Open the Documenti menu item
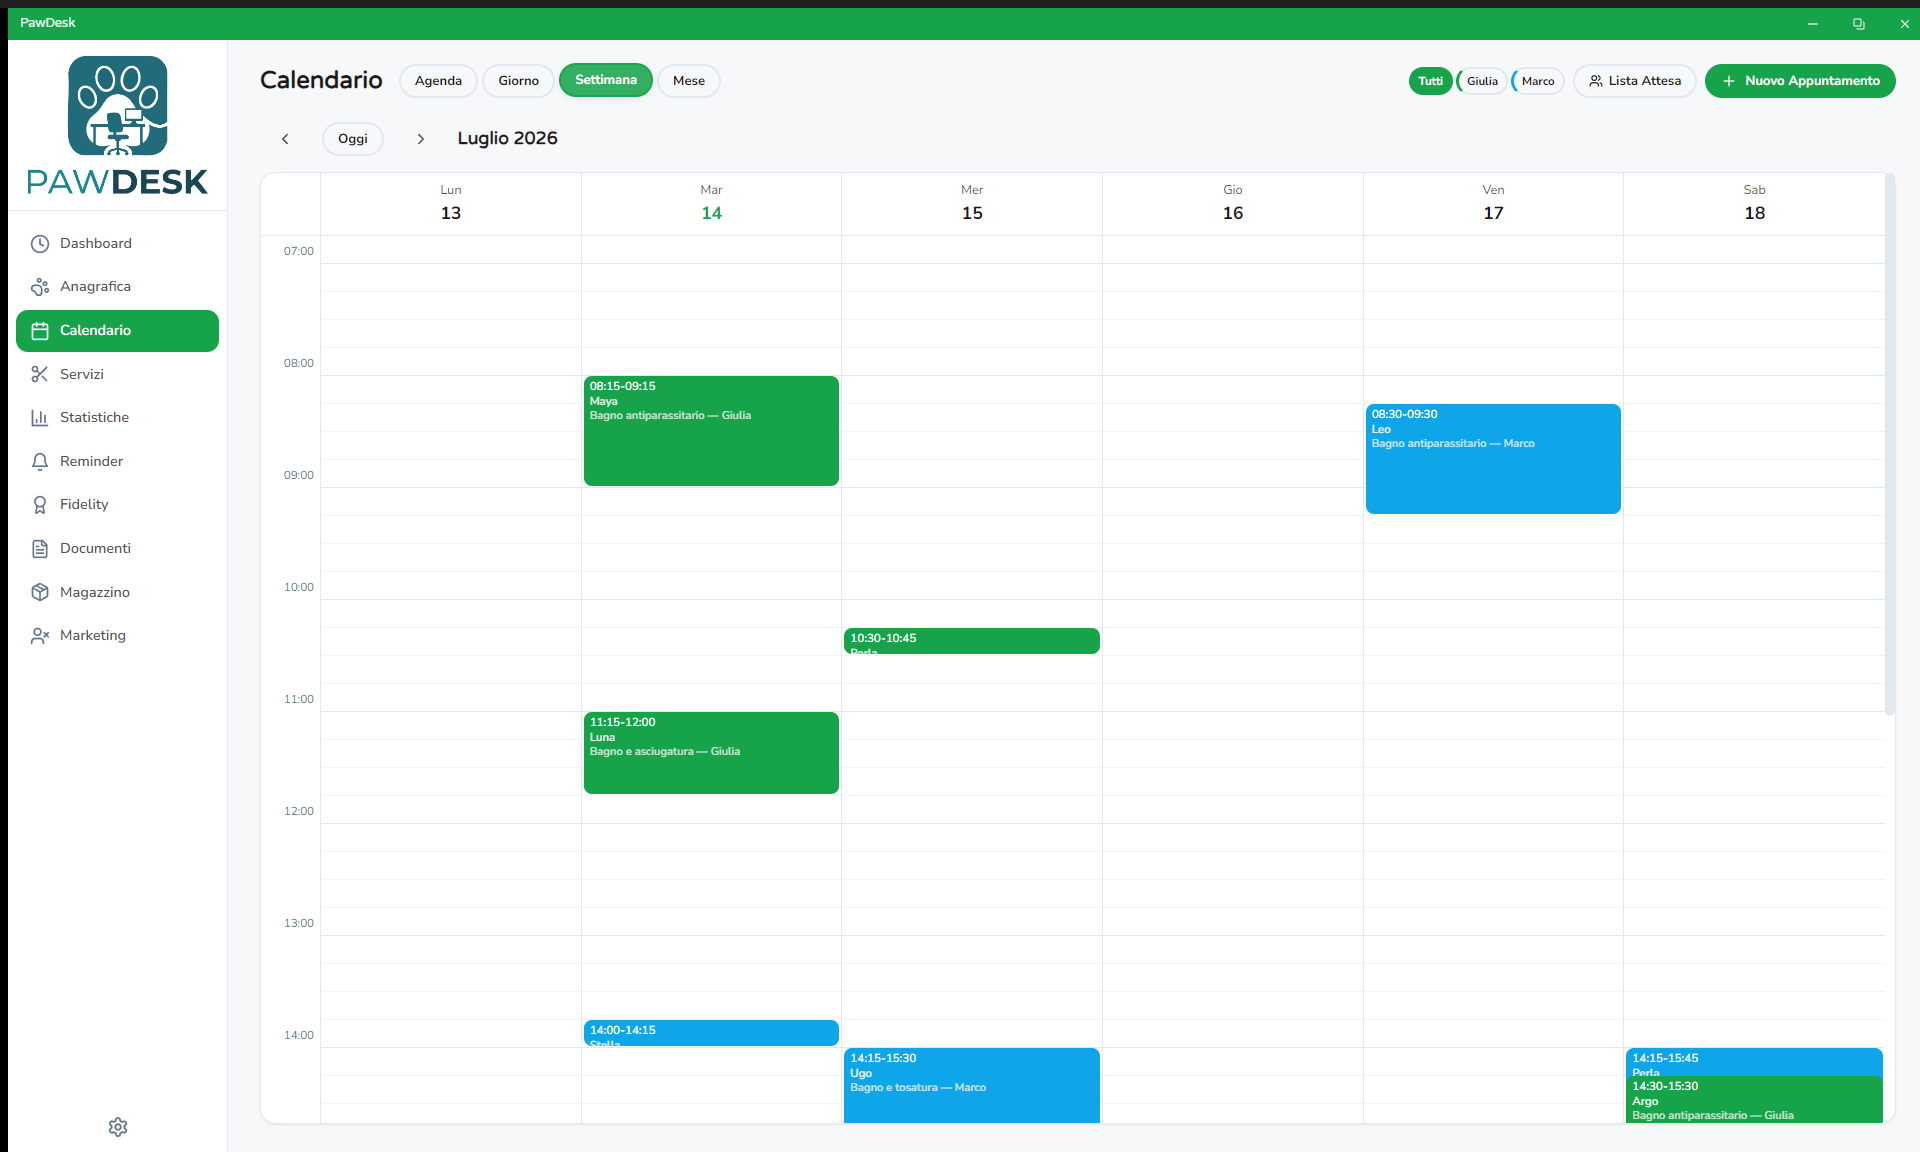 click(118, 548)
